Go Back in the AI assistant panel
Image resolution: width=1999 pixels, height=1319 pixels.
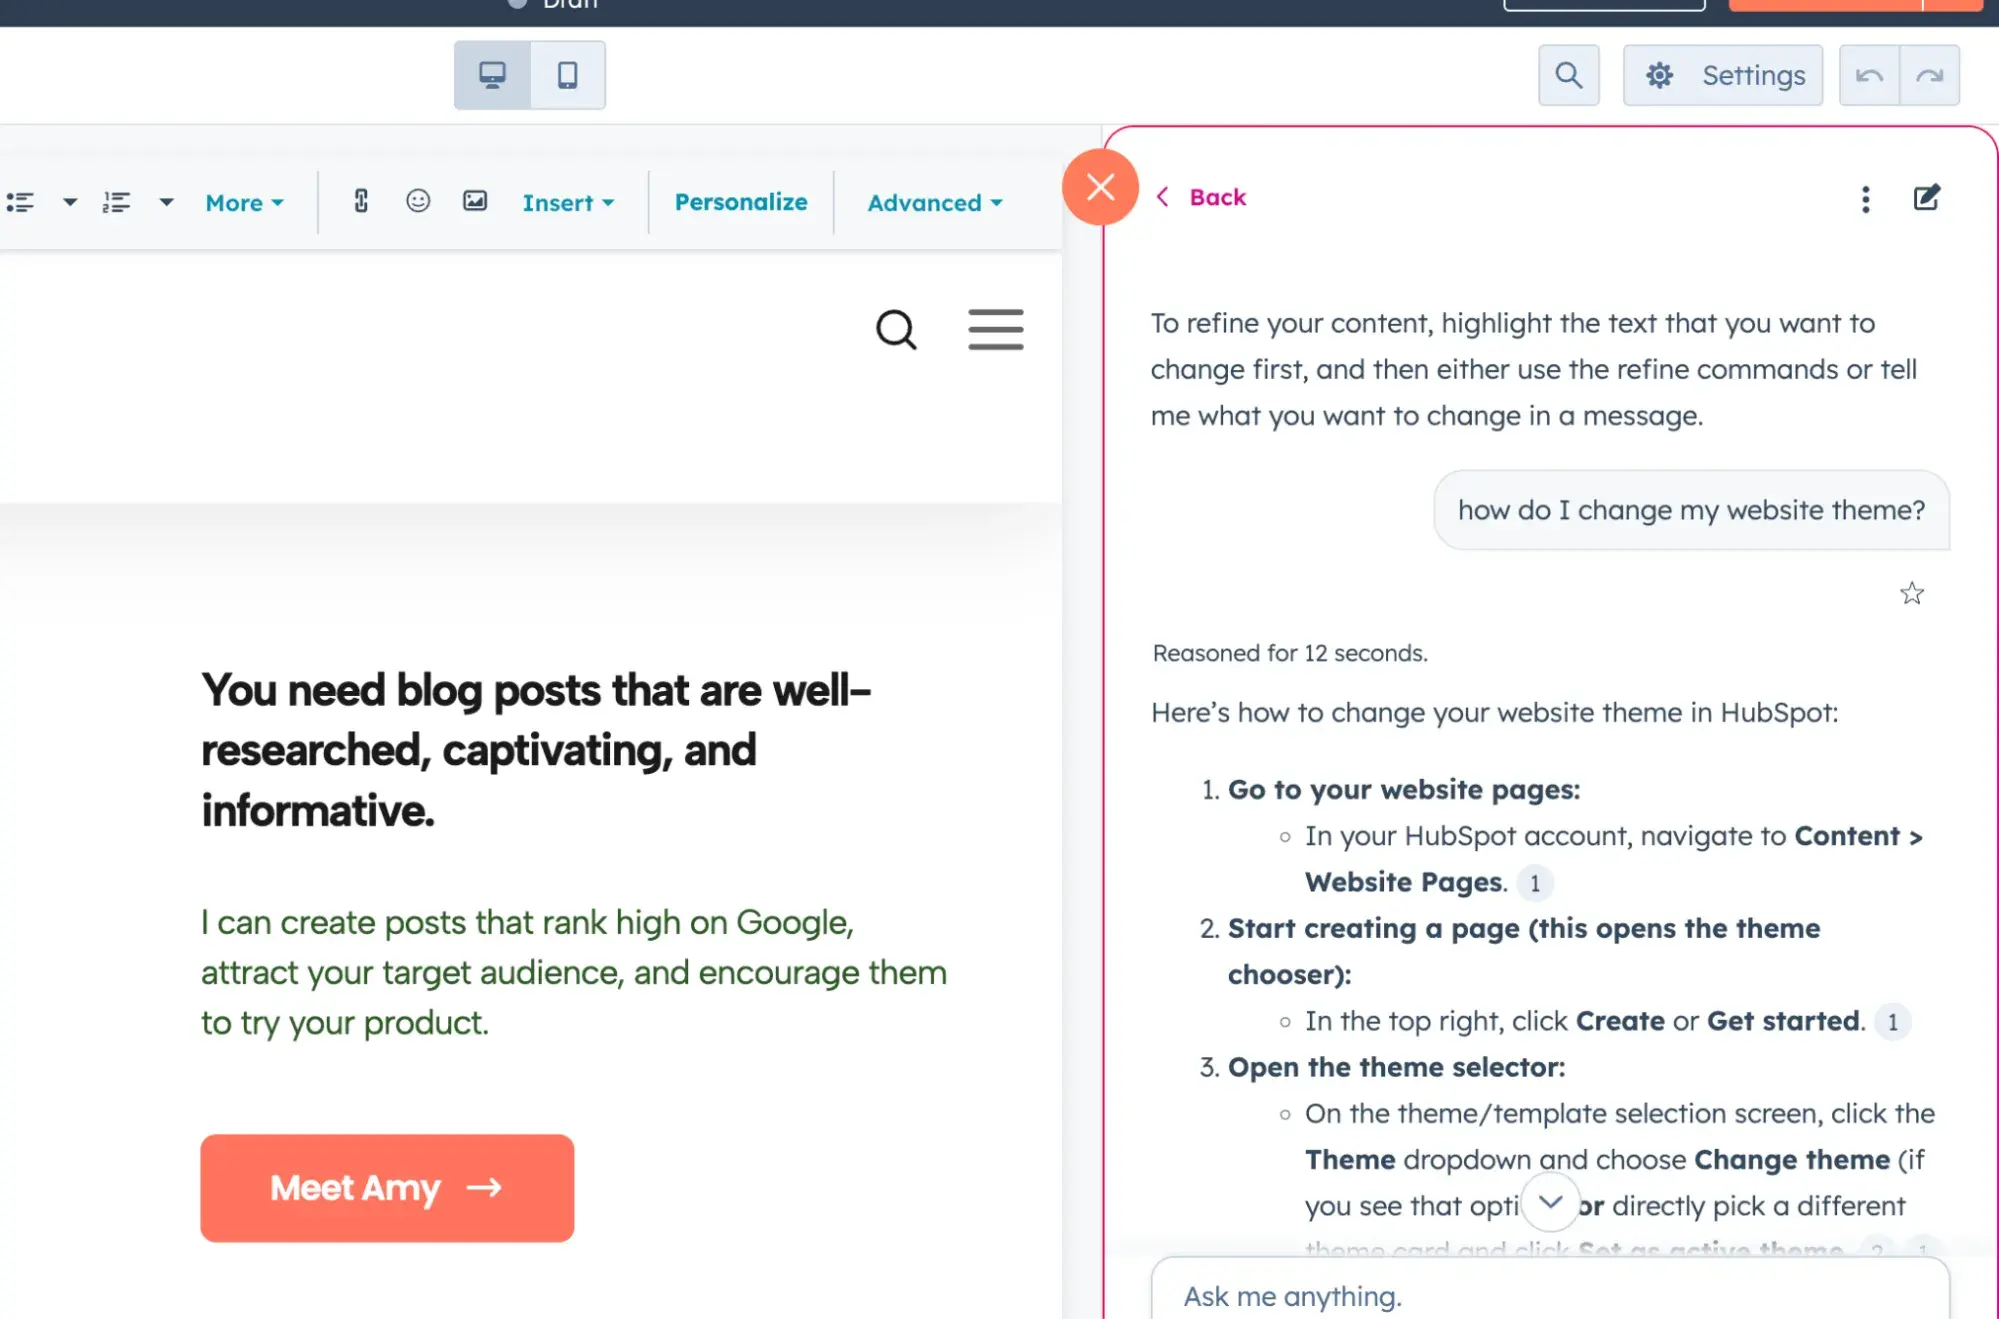pos(1201,196)
